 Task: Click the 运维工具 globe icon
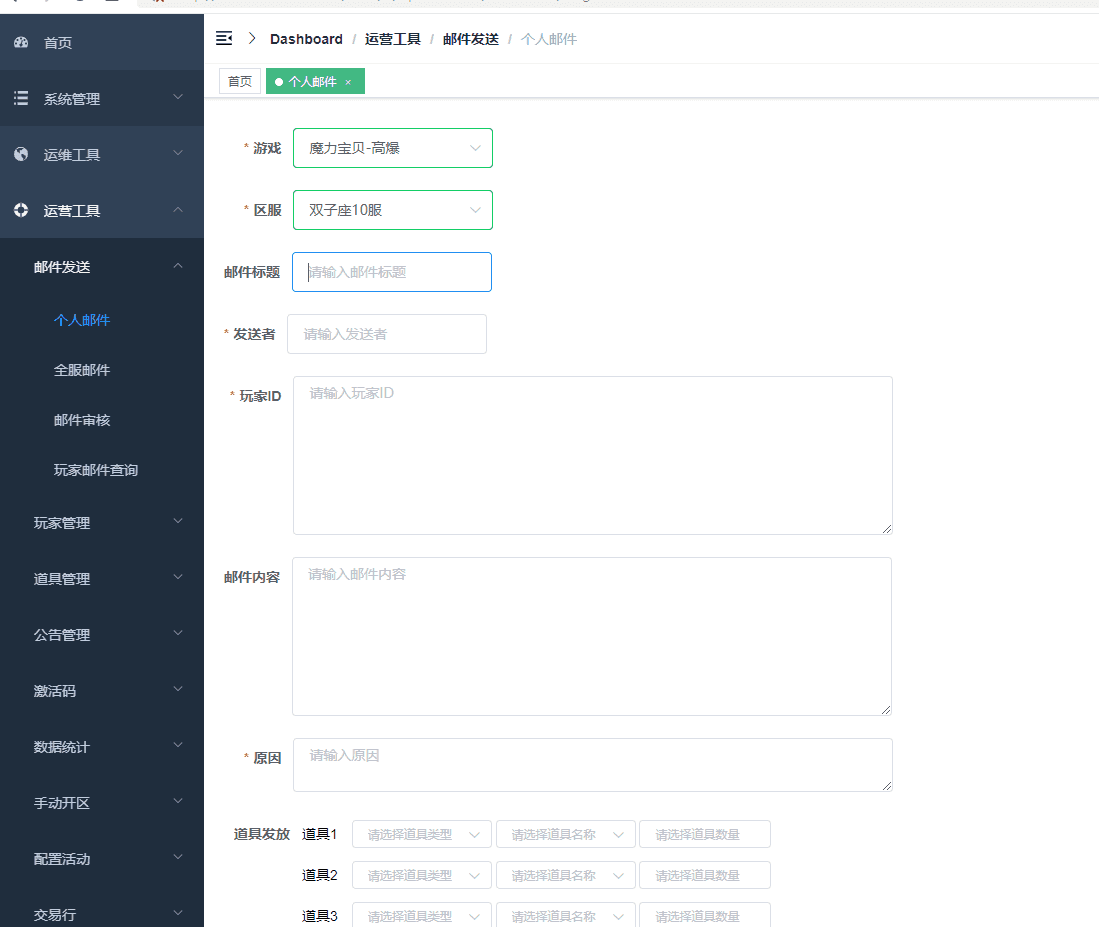click(21, 154)
